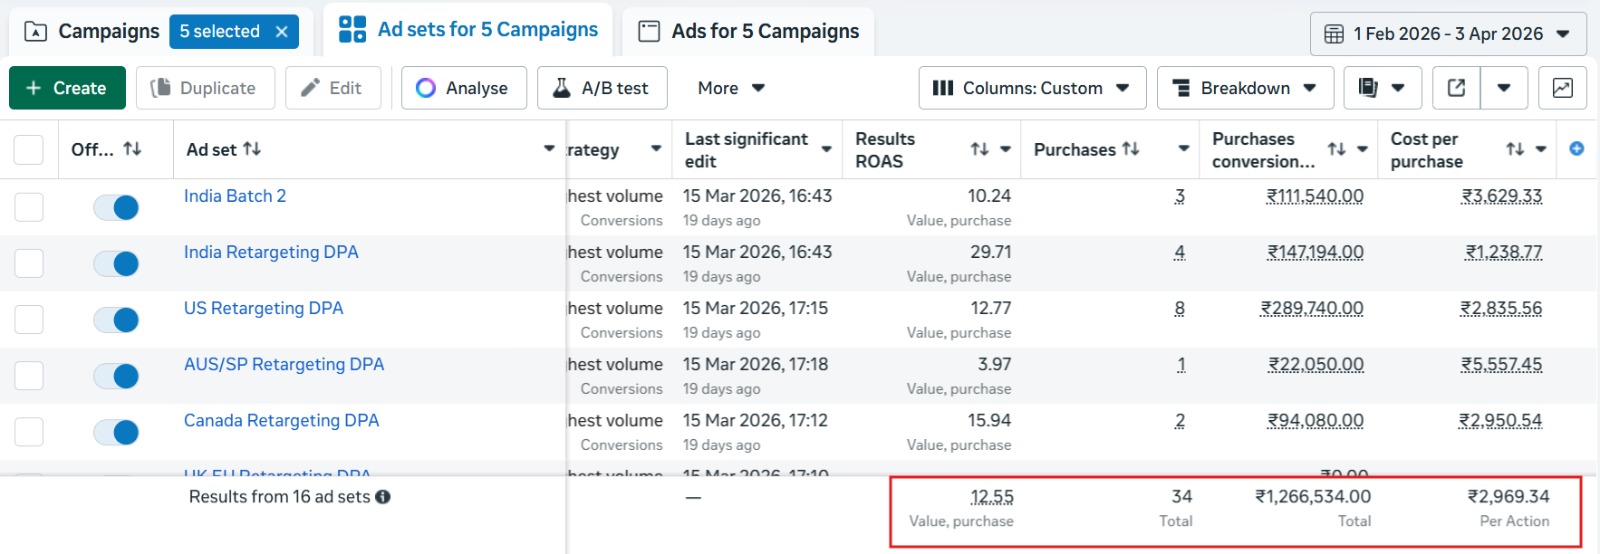
Task: Disable the US Retargeting DPA ad set
Action: point(116,319)
